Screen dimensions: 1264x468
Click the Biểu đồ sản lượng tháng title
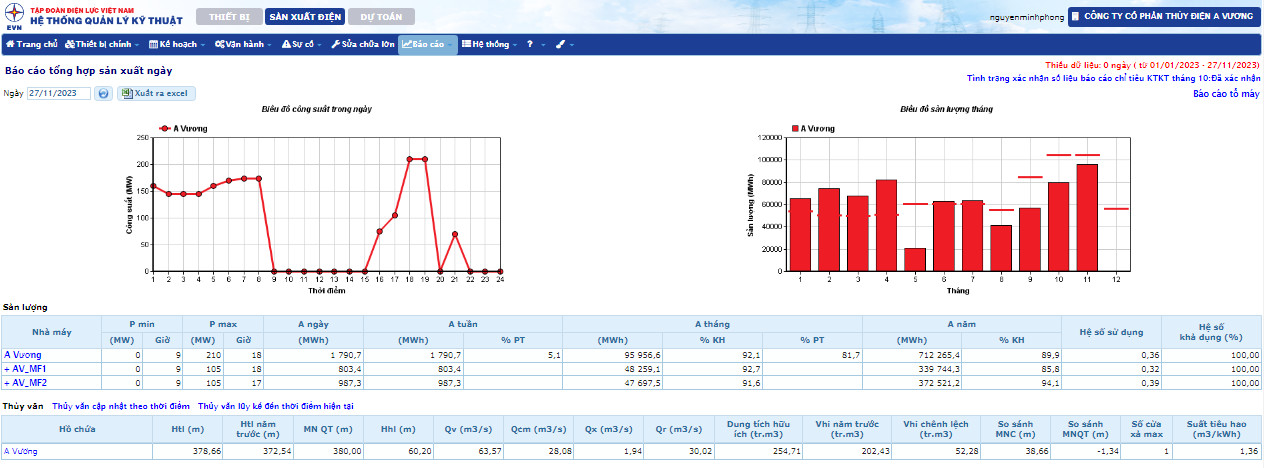pyautogui.click(x=946, y=108)
